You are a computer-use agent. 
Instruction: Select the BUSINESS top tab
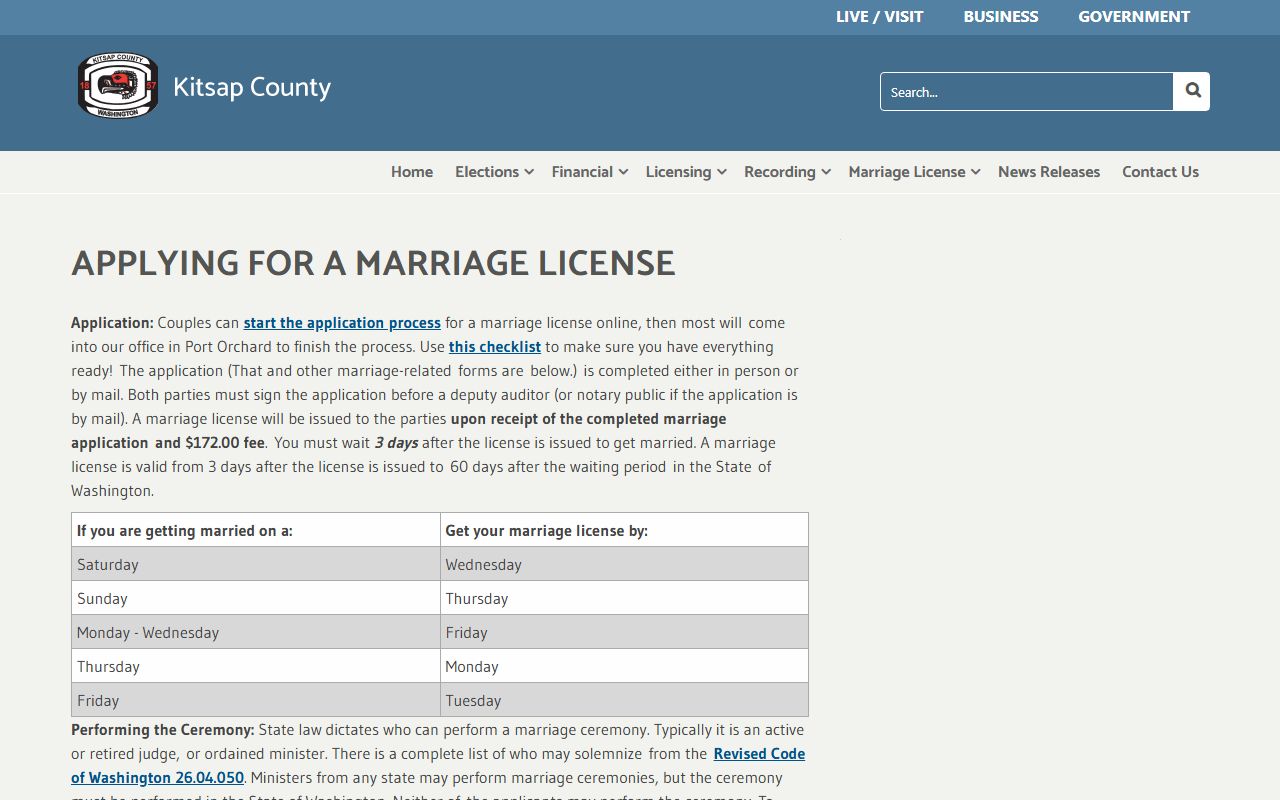(1001, 17)
